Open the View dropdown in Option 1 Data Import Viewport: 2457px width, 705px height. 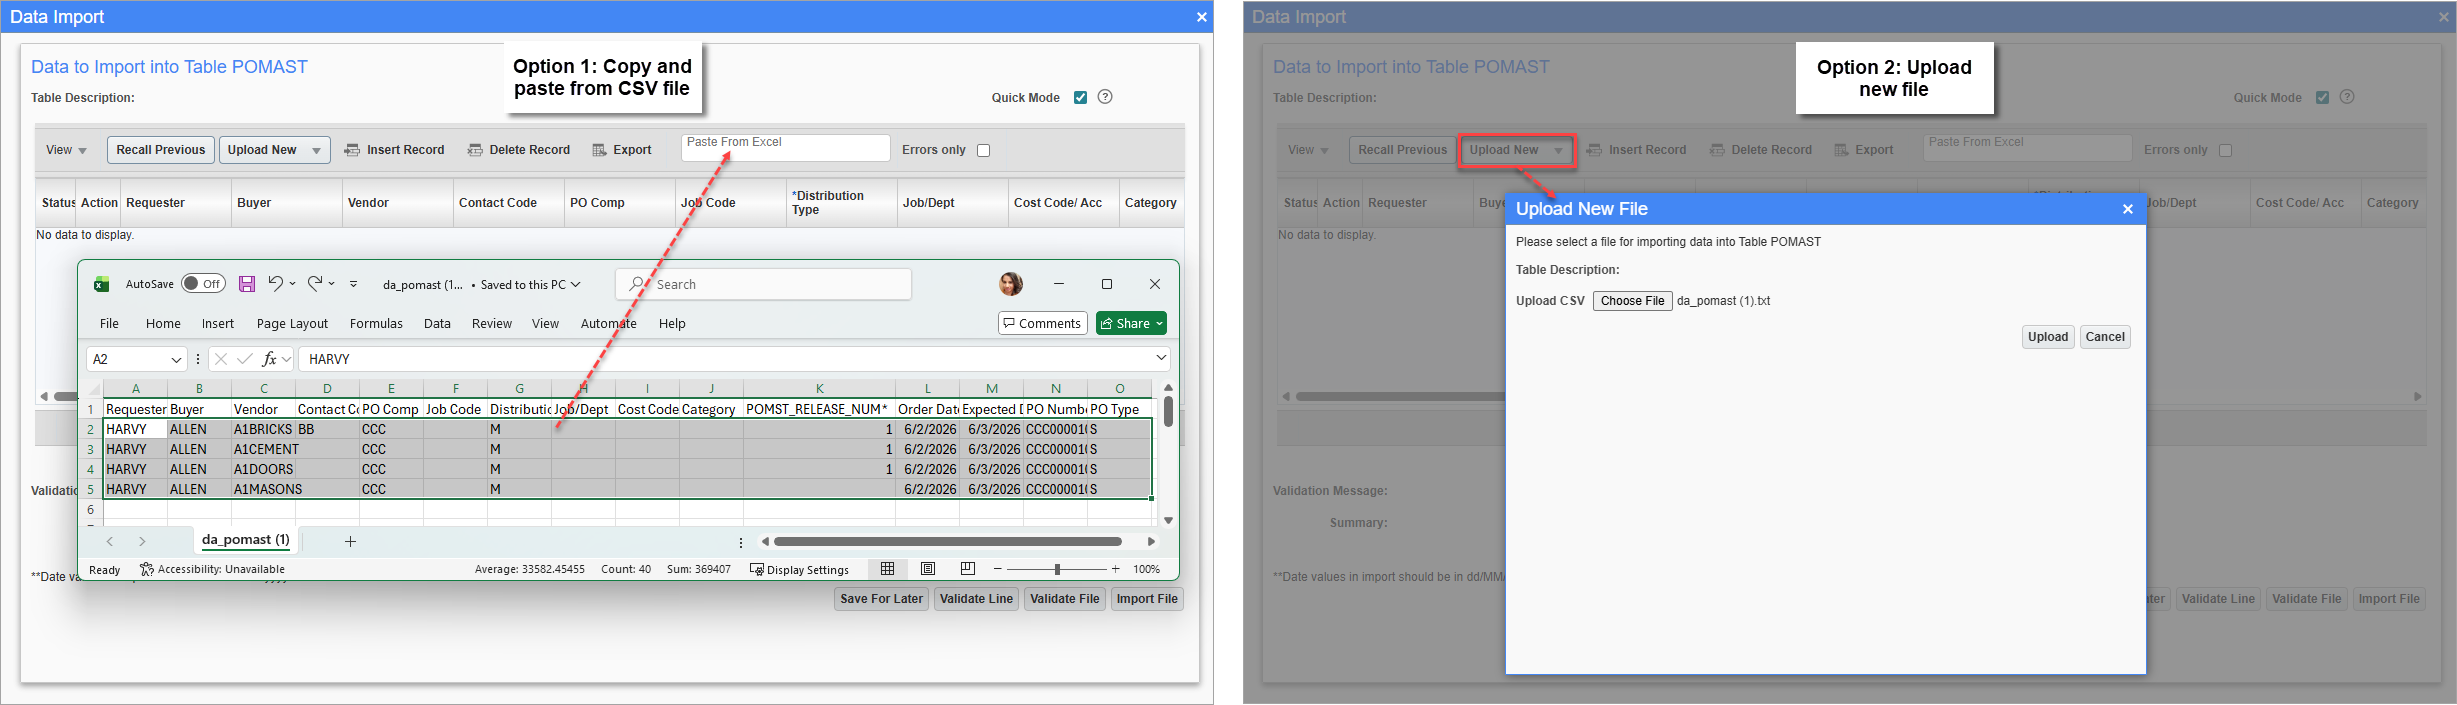point(66,150)
